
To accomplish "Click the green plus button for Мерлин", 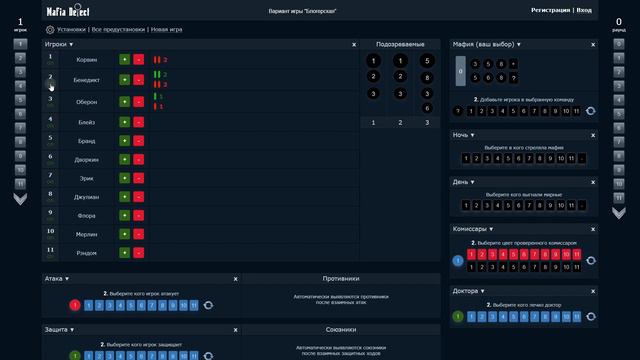I will point(124,234).
